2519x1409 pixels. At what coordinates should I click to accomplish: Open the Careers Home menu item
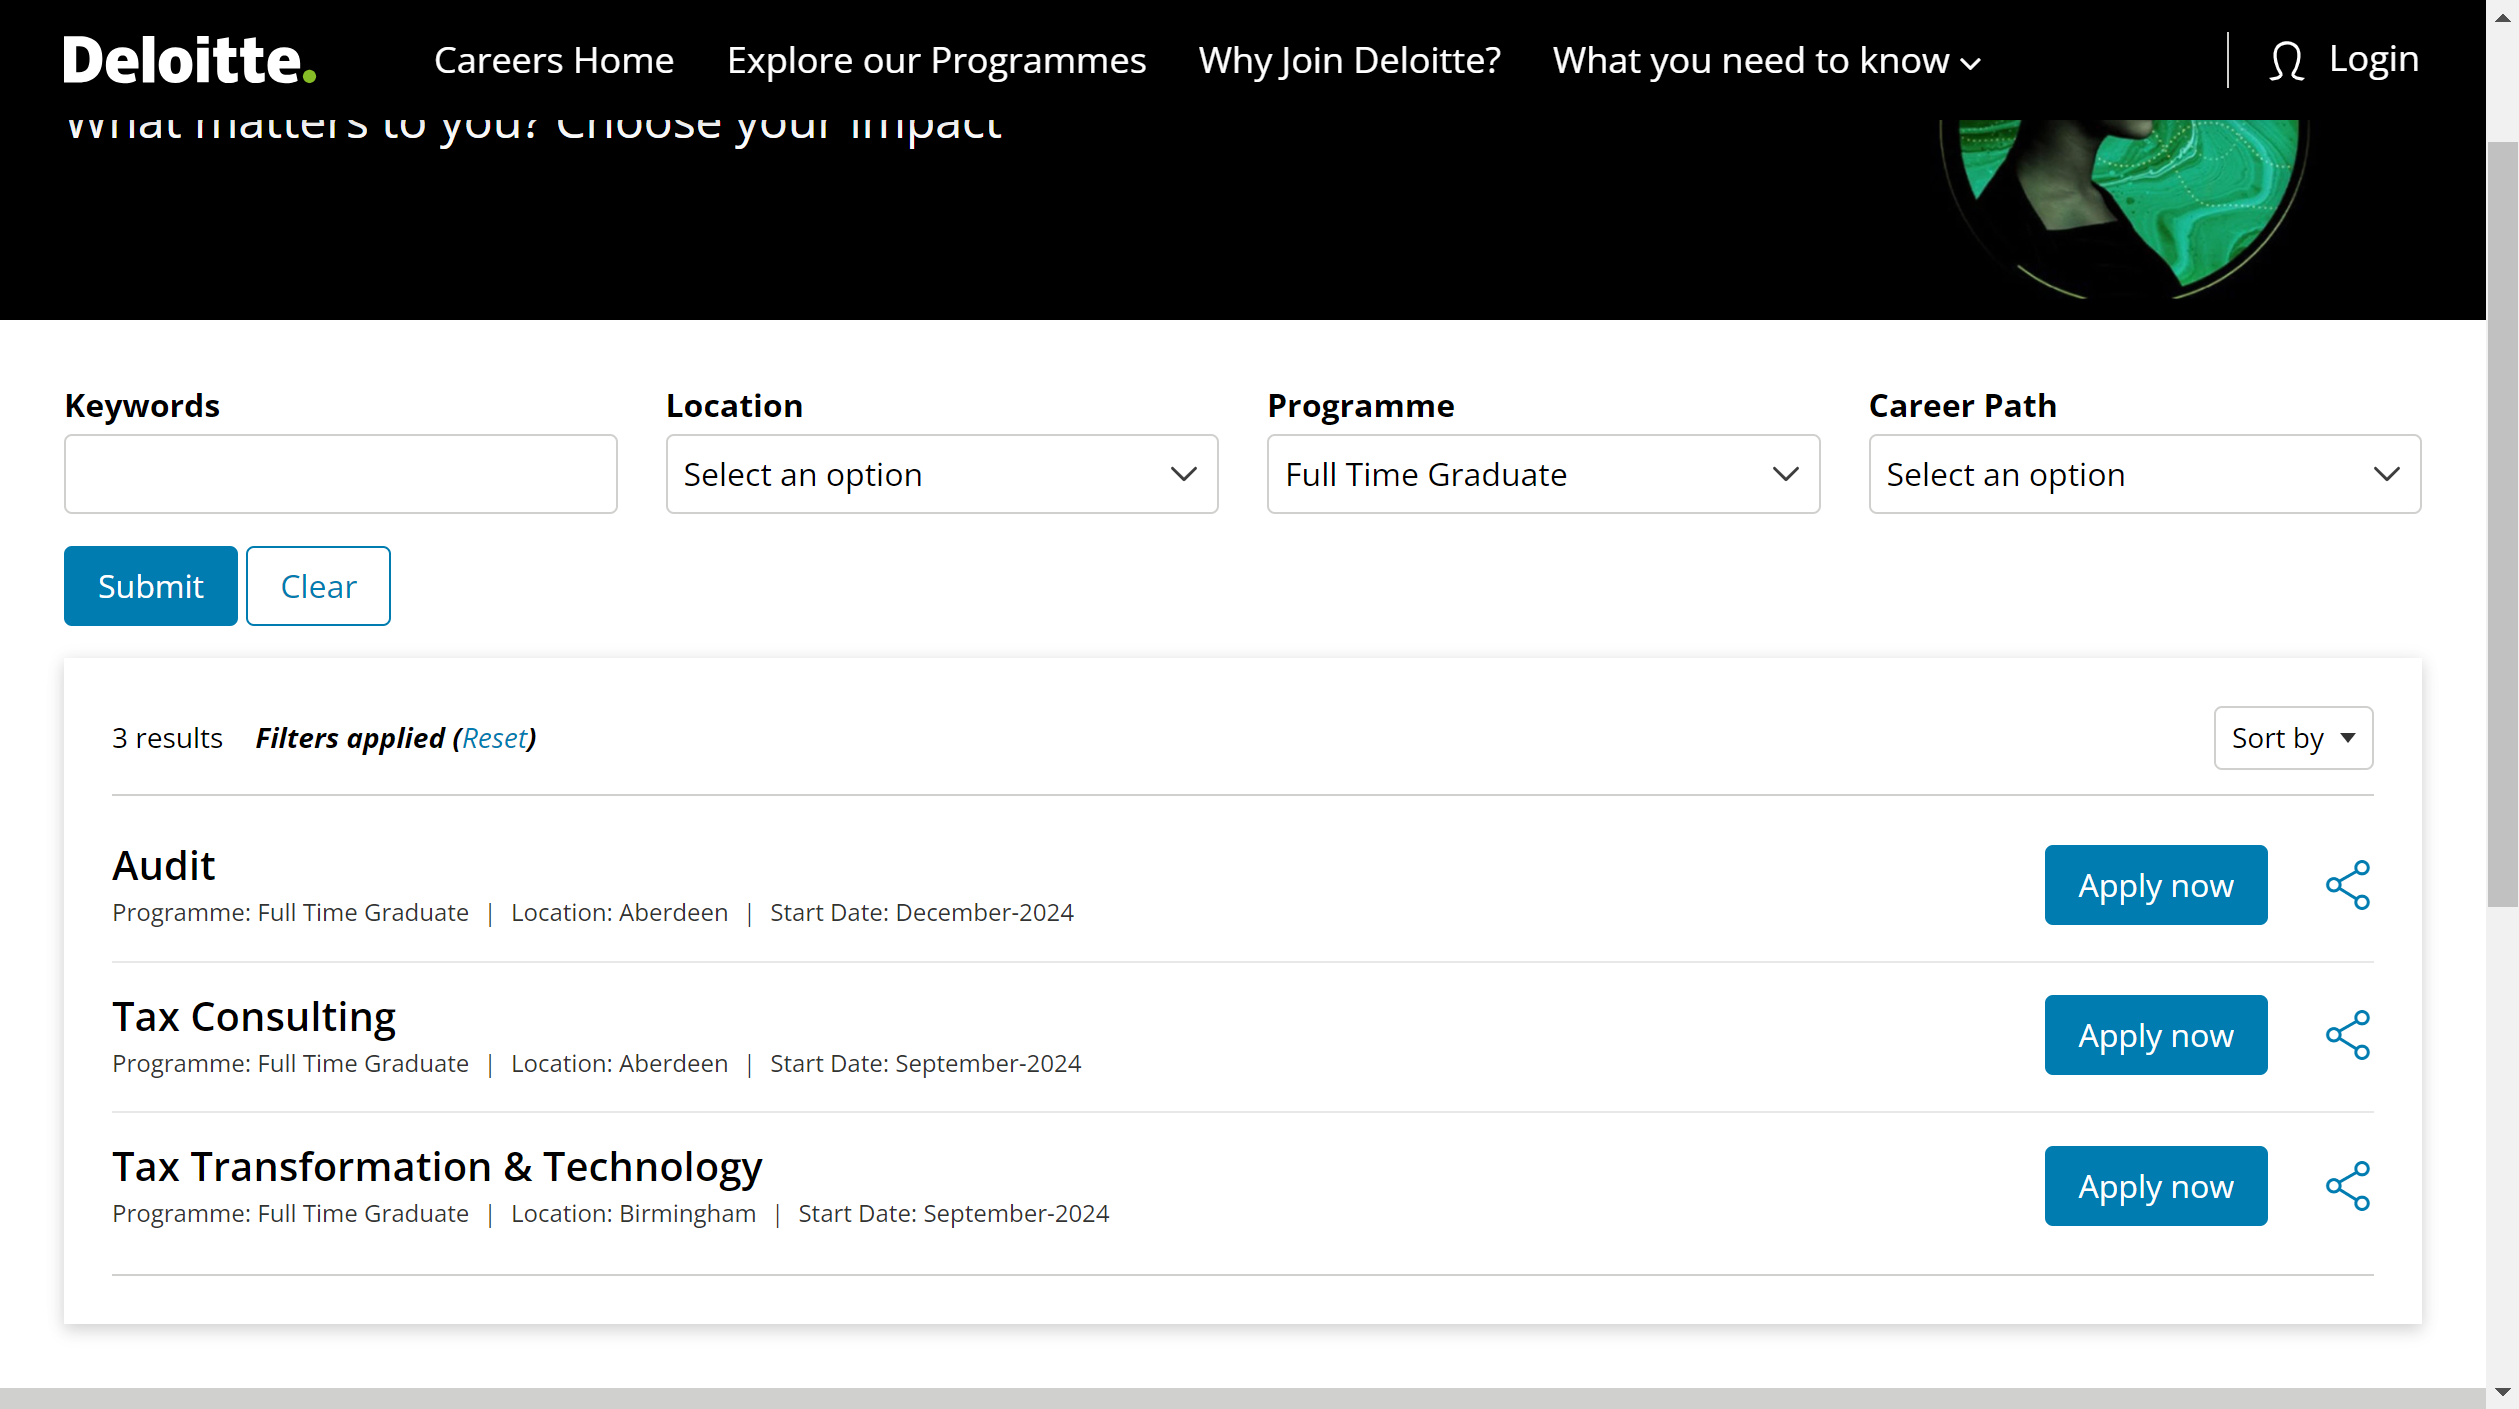(x=554, y=60)
